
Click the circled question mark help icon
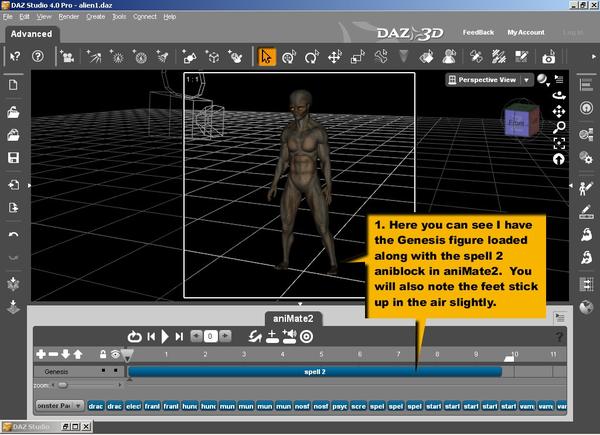pos(38,57)
